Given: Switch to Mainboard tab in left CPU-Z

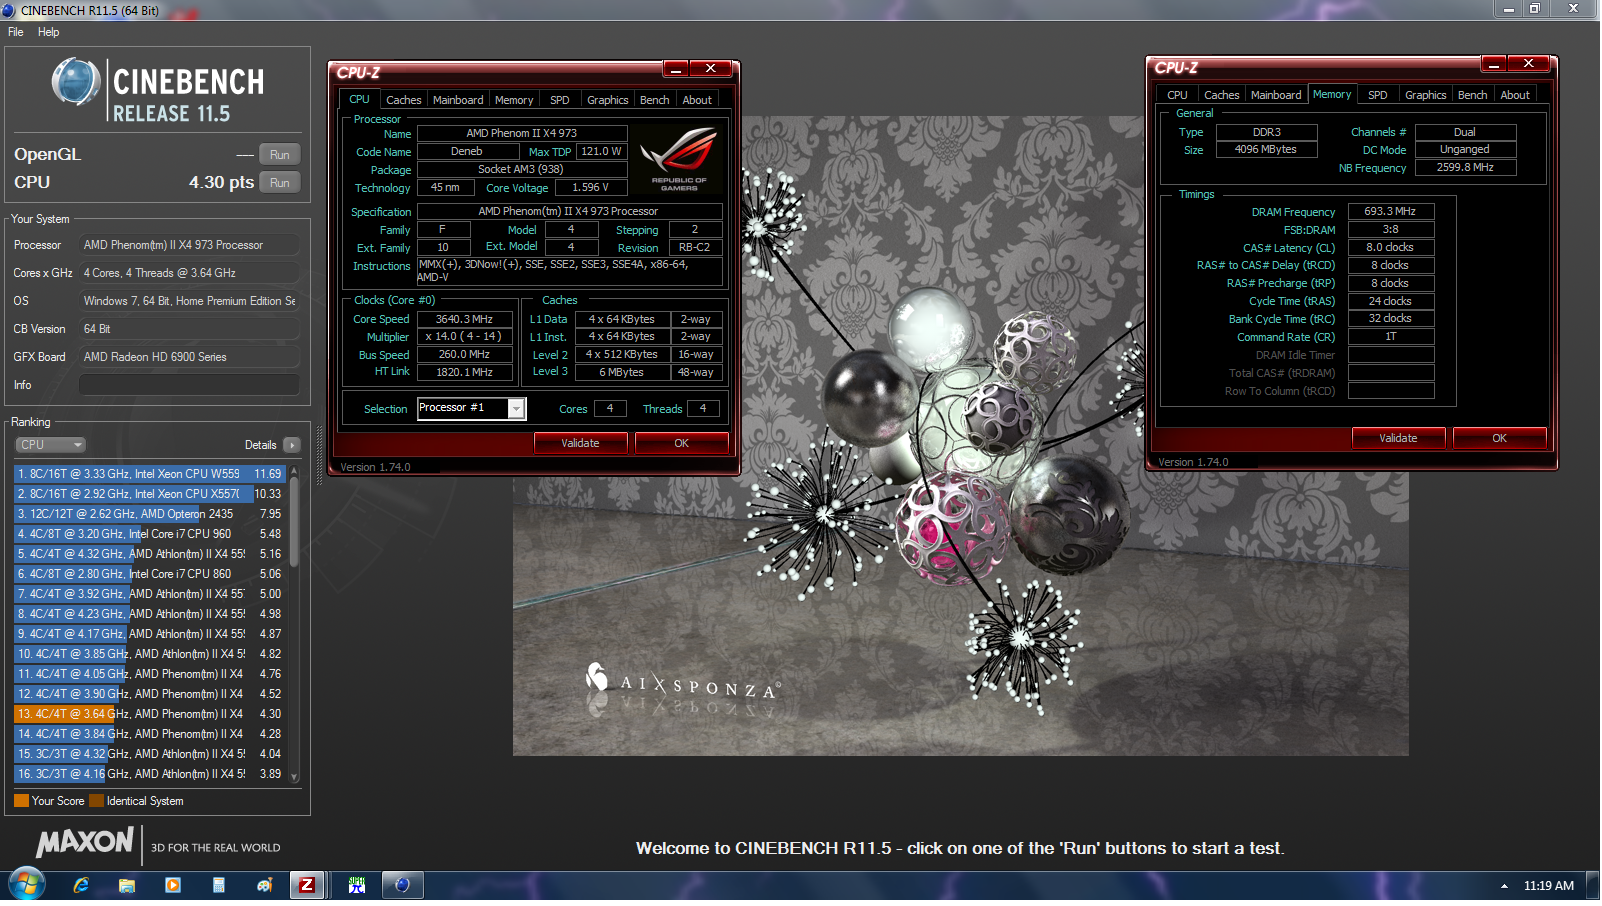Looking at the screenshot, I should pos(458,100).
